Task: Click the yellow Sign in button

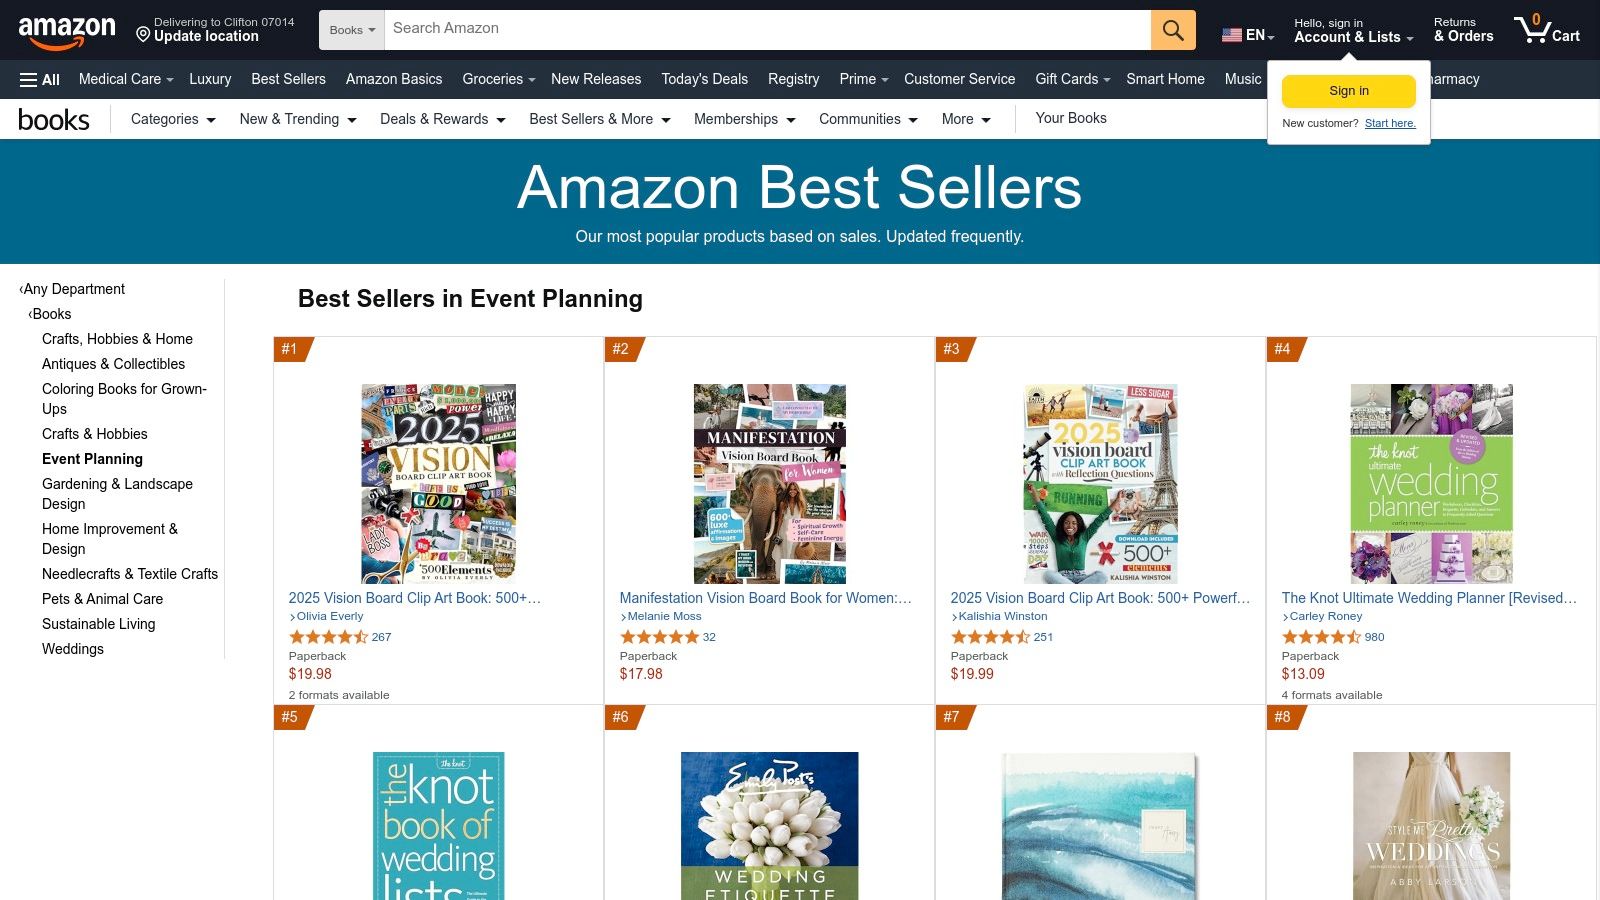Action: tap(1348, 90)
